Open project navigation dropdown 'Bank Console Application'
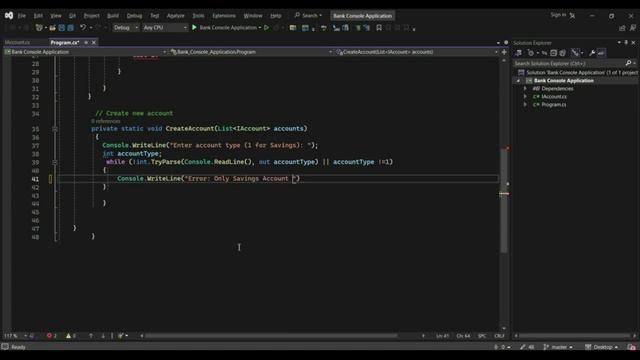 click(x=86, y=52)
